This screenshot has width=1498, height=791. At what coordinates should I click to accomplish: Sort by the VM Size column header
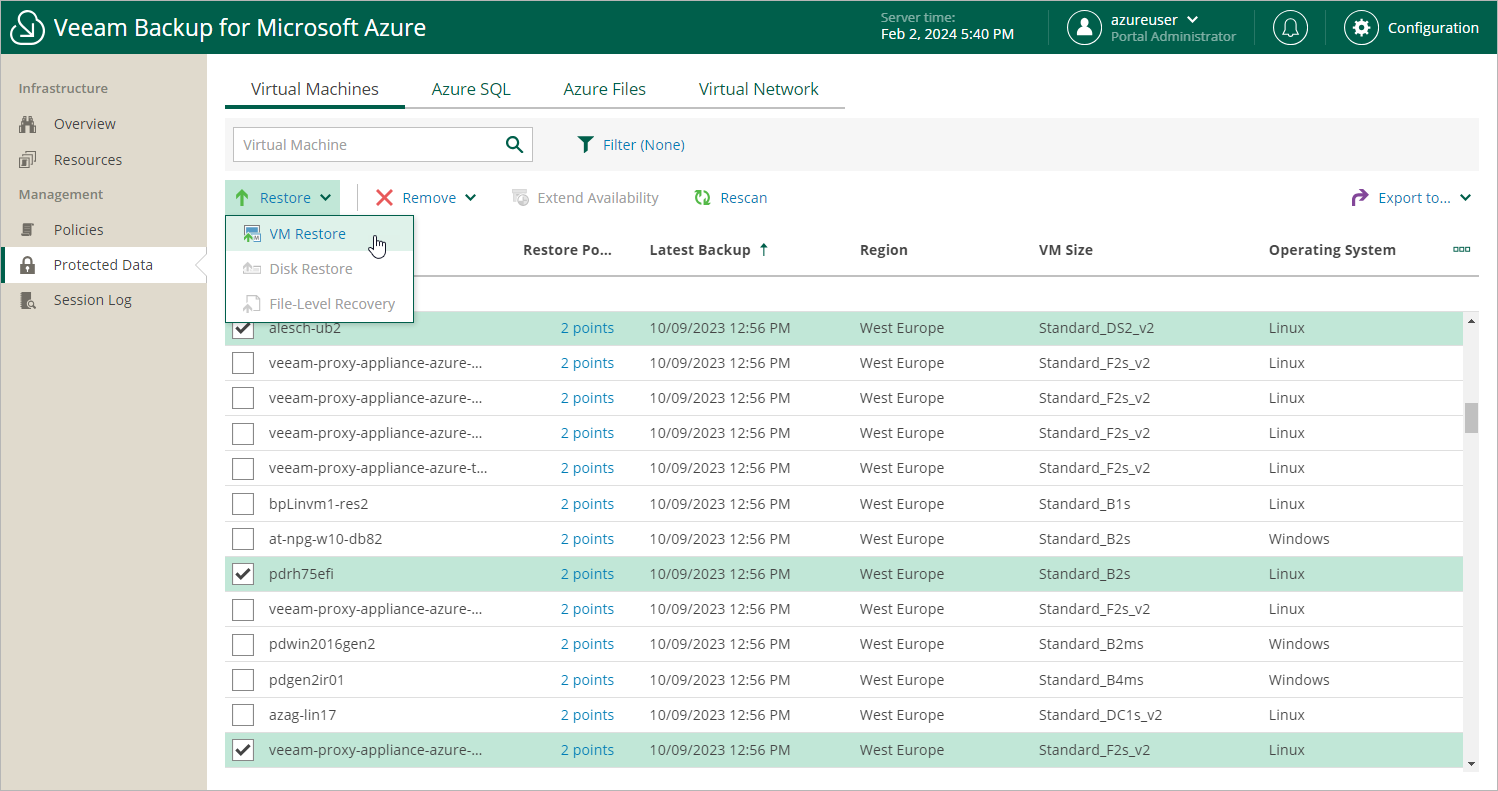click(x=1065, y=250)
